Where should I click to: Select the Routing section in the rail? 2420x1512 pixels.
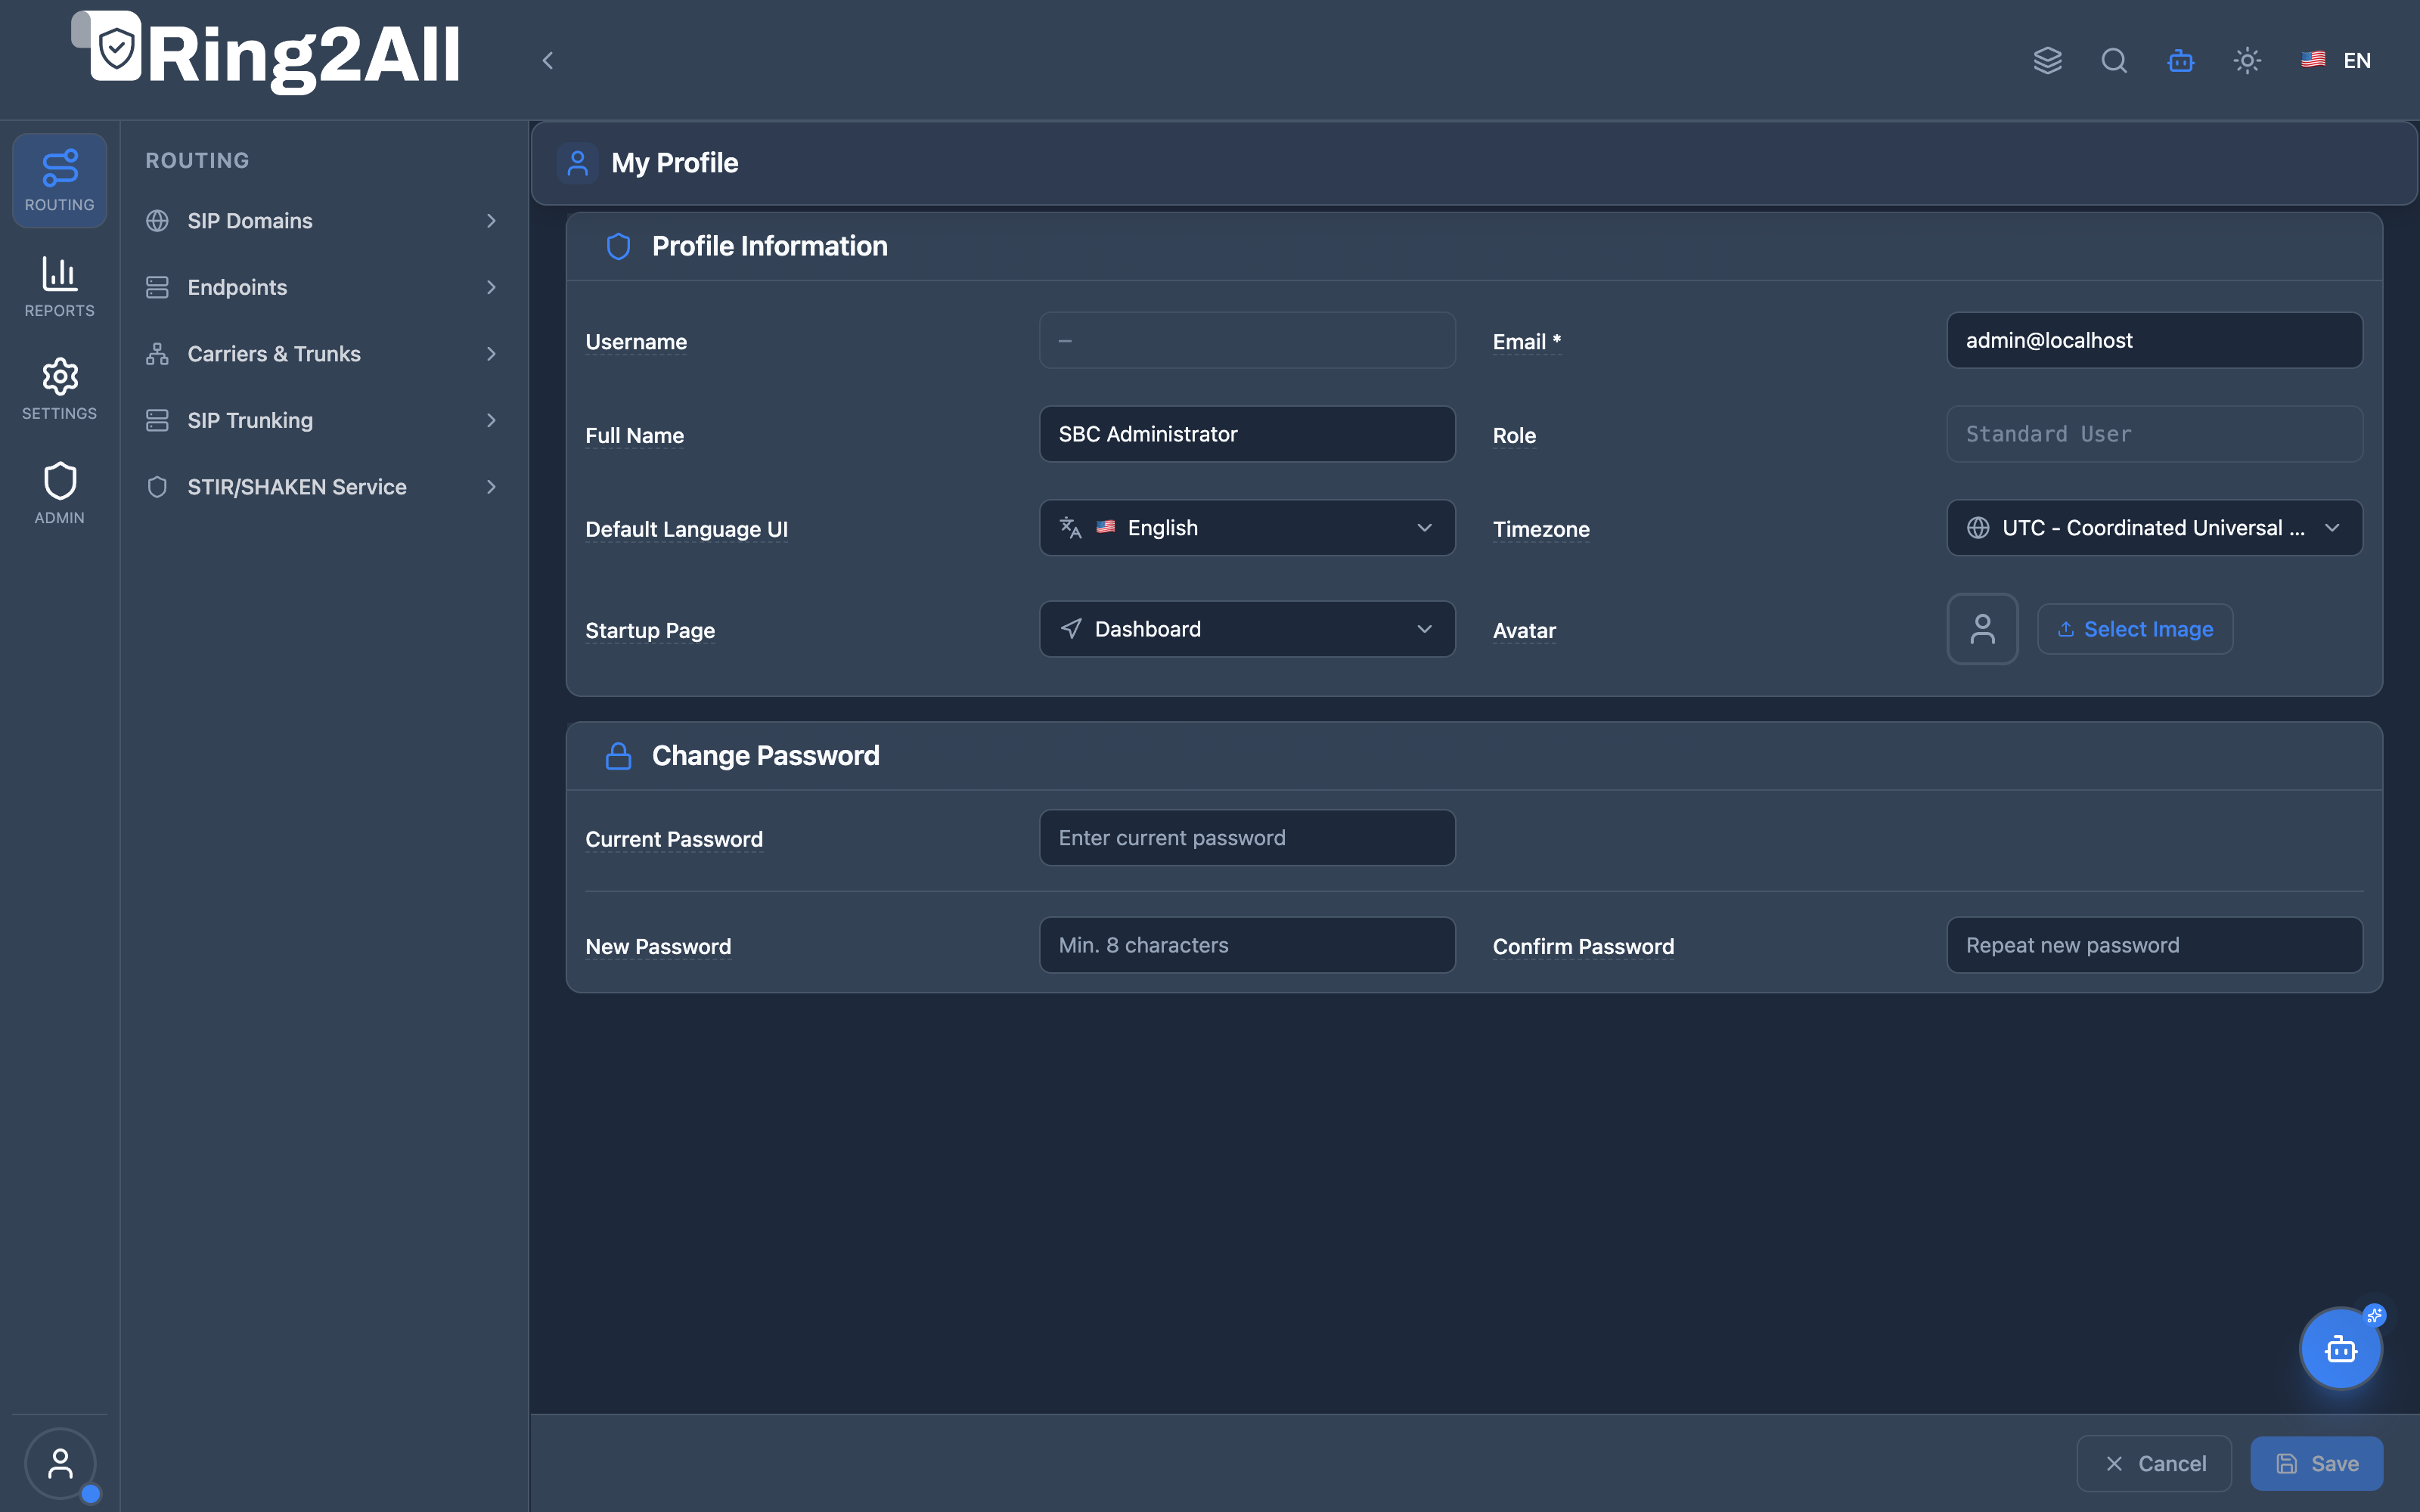pyautogui.click(x=59, y=181)
